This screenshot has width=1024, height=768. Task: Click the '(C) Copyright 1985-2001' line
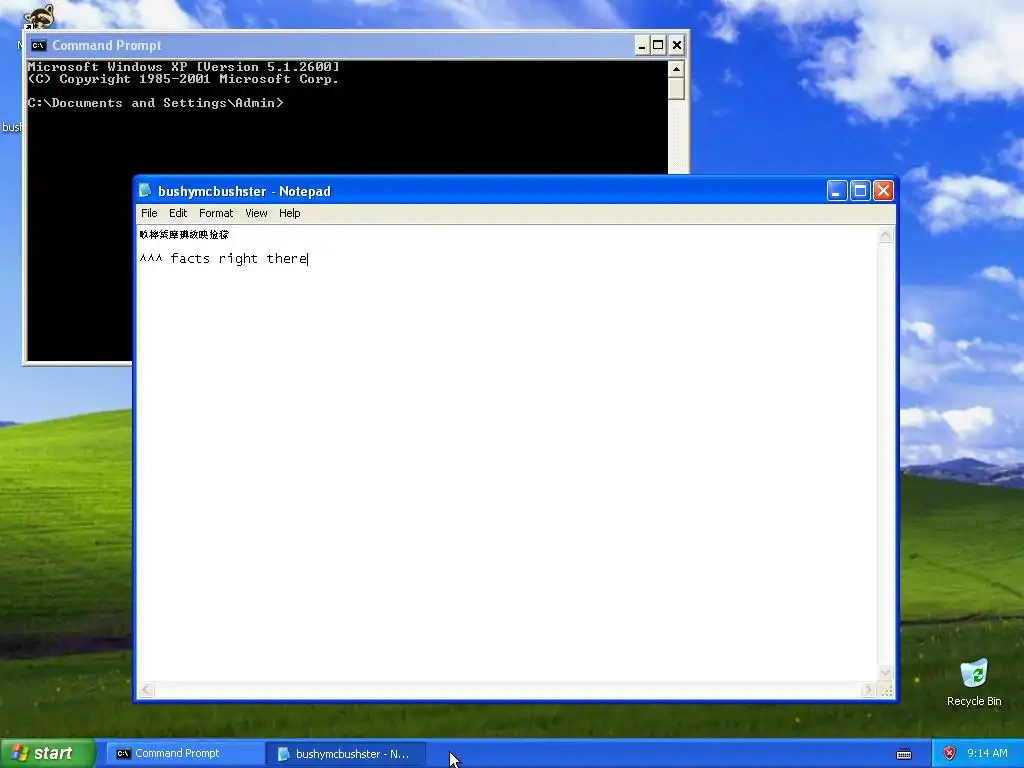183,79
